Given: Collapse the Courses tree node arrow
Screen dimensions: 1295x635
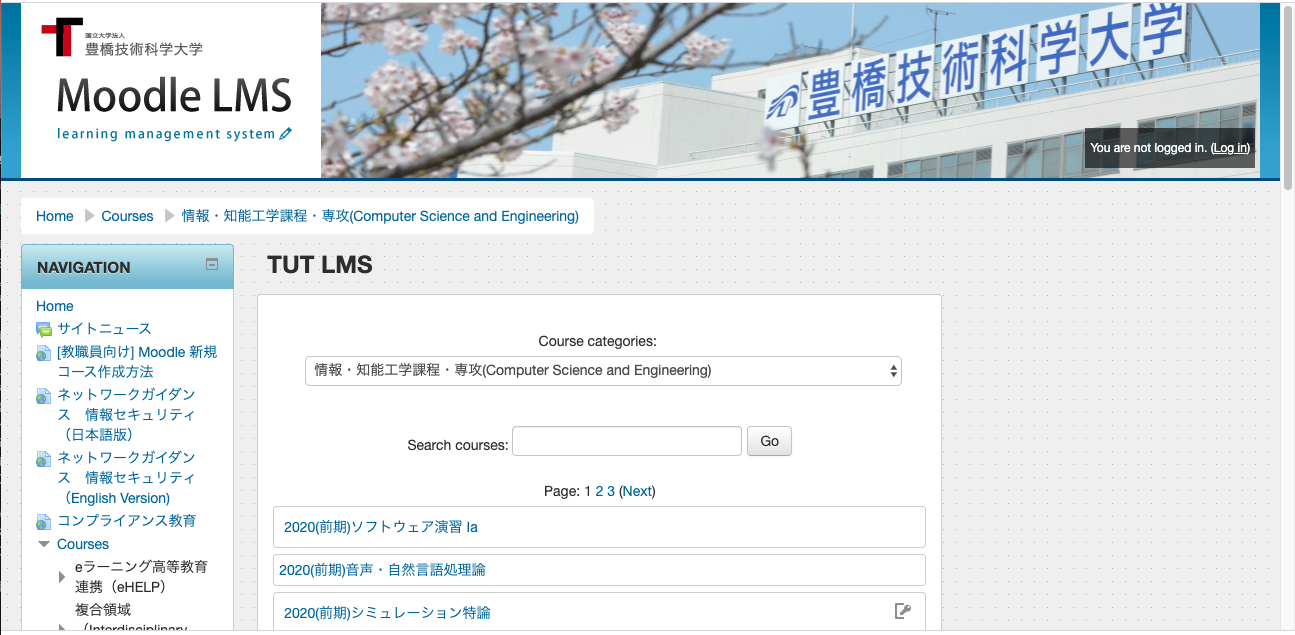Looking at the screenshot, I should [x=44, y=544].
